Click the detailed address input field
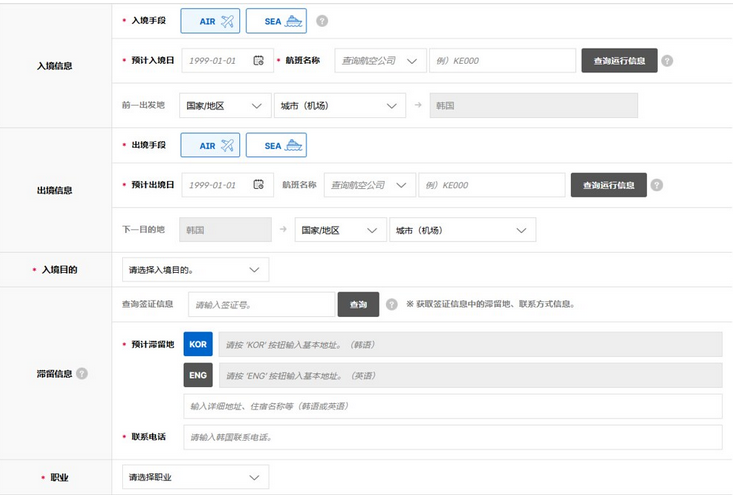This screenshot has width=733, height=496. [453, 406]
